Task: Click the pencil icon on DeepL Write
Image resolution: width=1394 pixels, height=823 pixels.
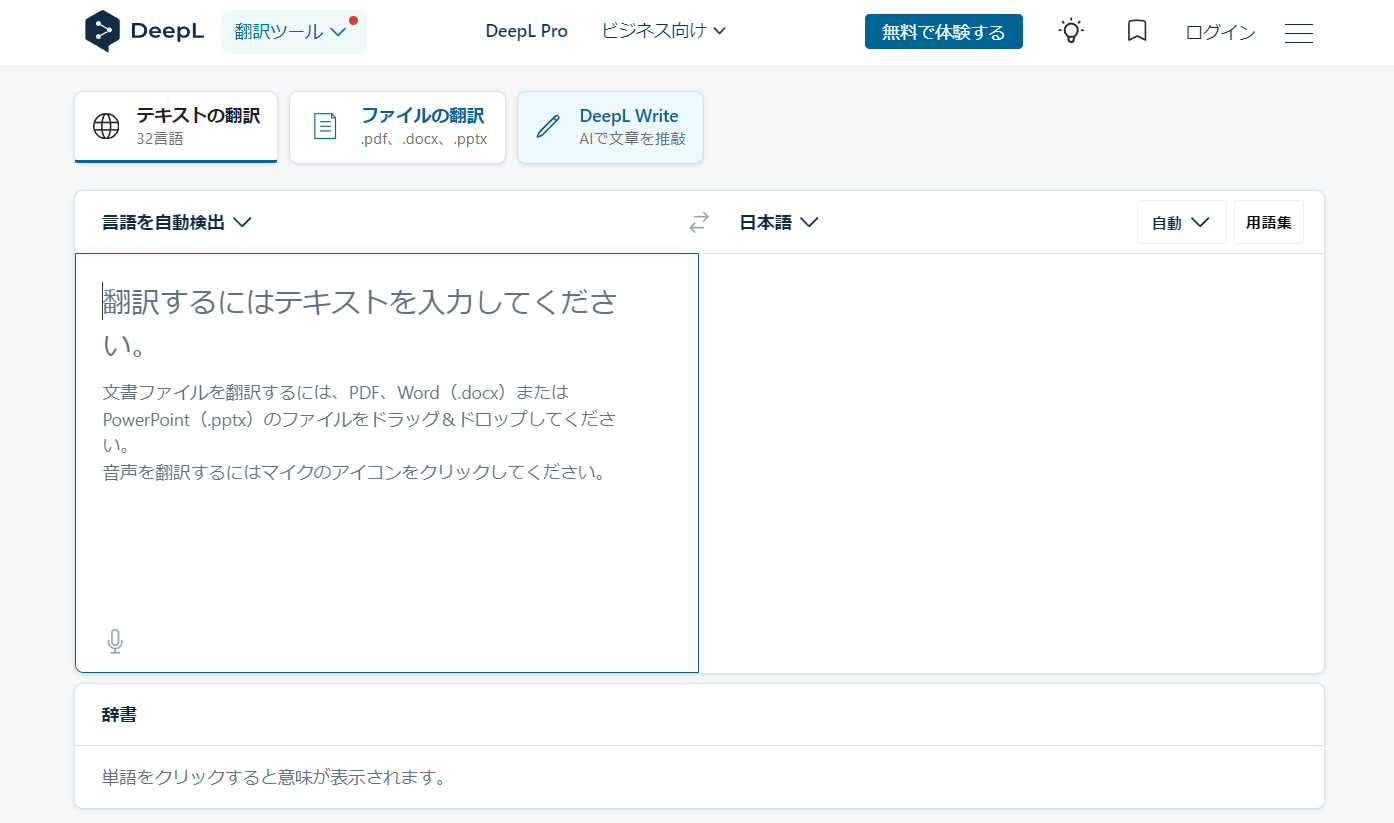Action: [x=548, y=126]
